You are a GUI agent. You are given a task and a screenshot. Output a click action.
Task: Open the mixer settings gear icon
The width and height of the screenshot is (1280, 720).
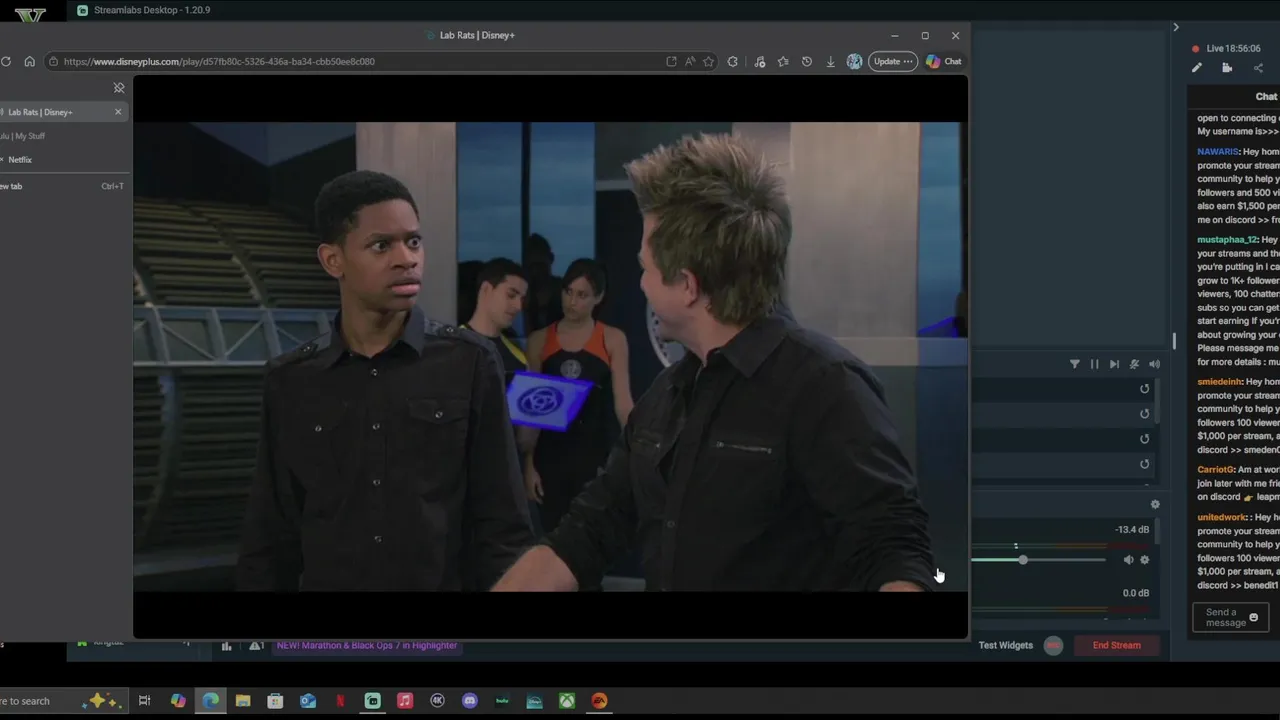(1155, 505)
